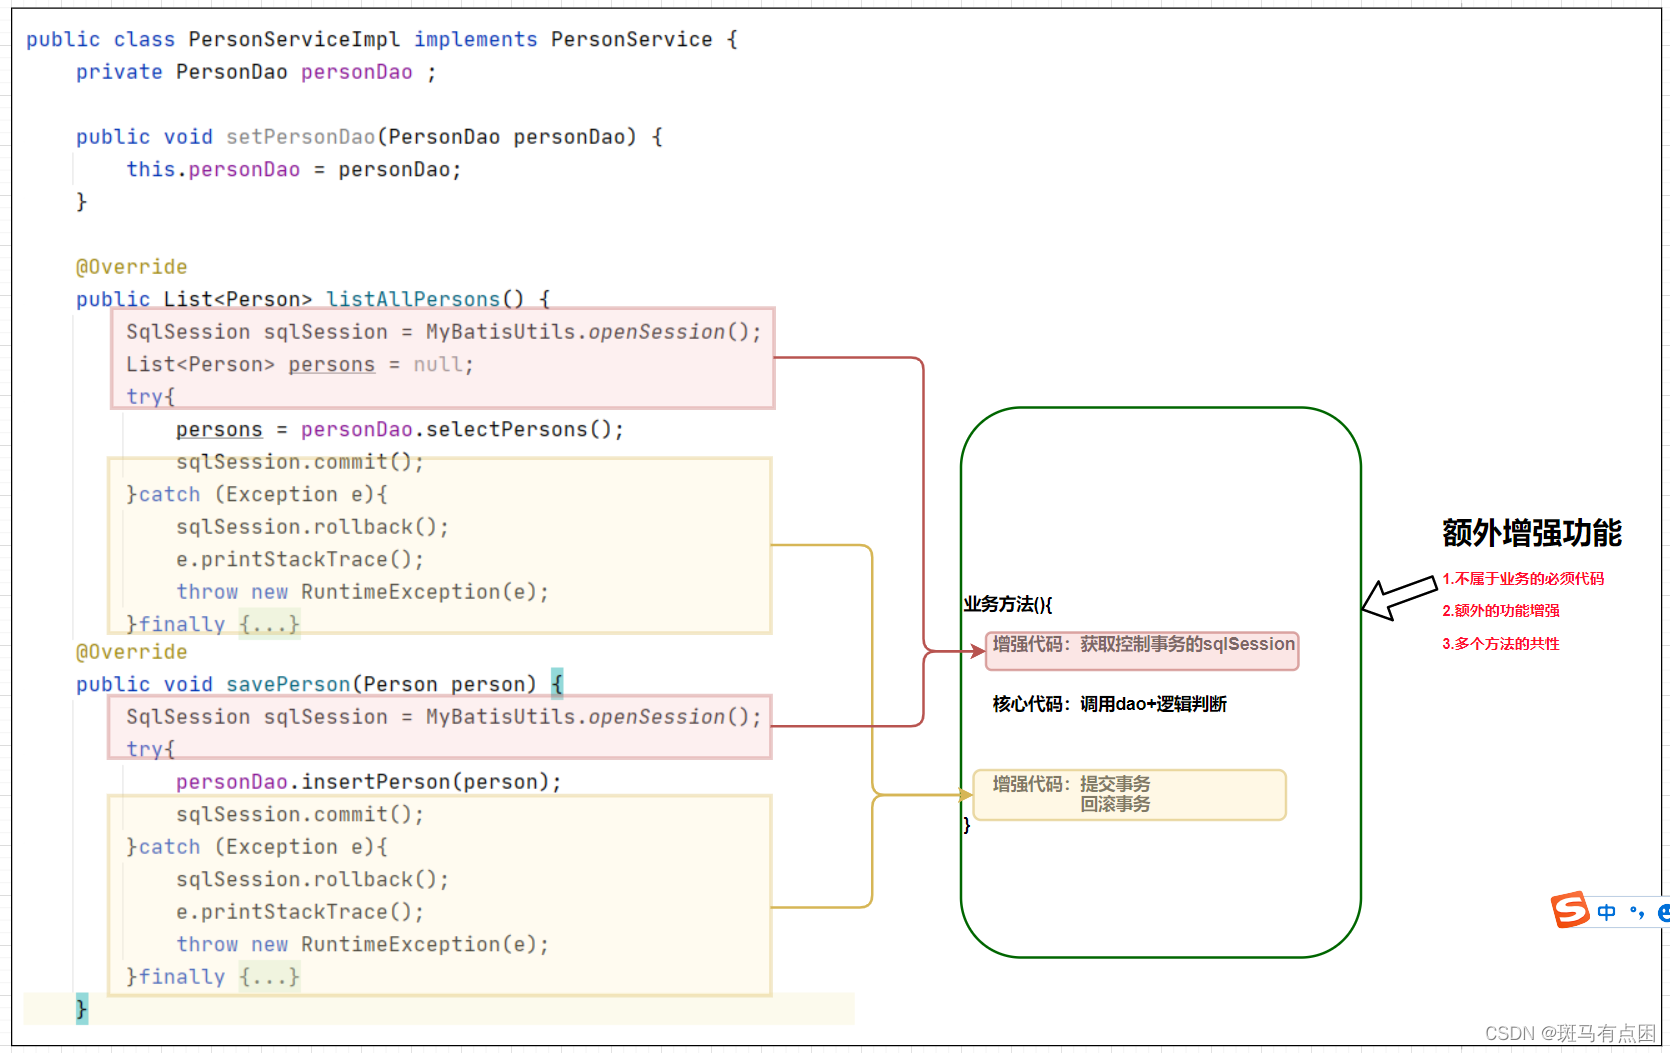Click the highlighted opening brace after savePerson(Person person)

tap(557, 683)
